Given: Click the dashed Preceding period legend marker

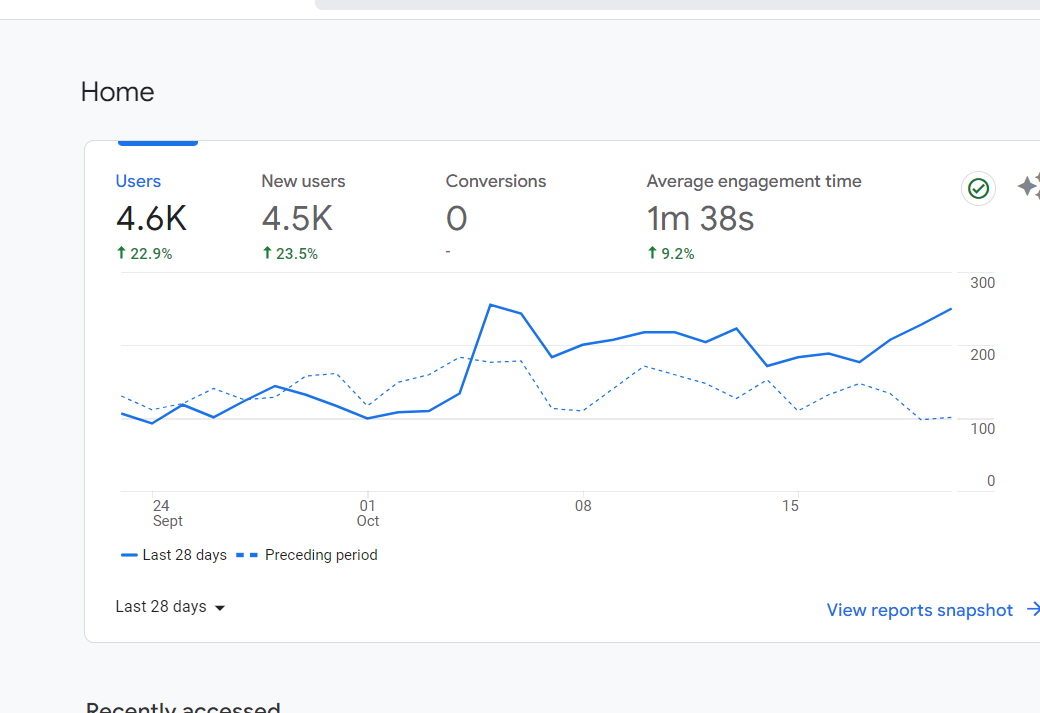Looking at the screenshot, I should click(x=247, y=555).
